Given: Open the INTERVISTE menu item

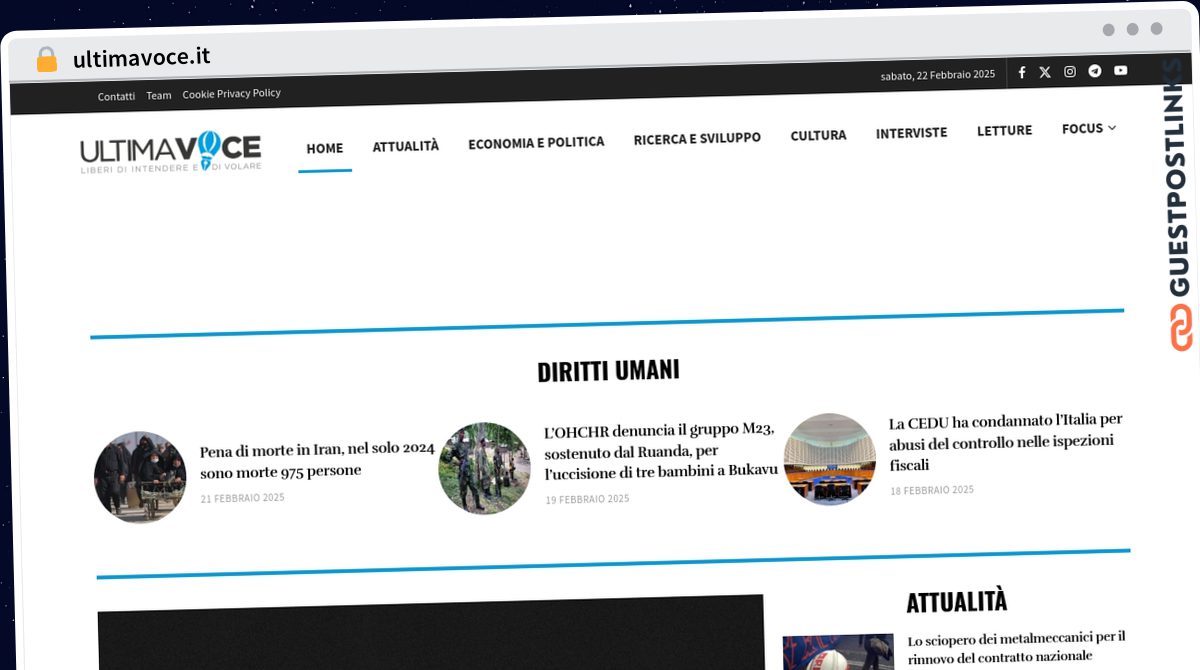Looking at the screenshot, I should point(911,132).
